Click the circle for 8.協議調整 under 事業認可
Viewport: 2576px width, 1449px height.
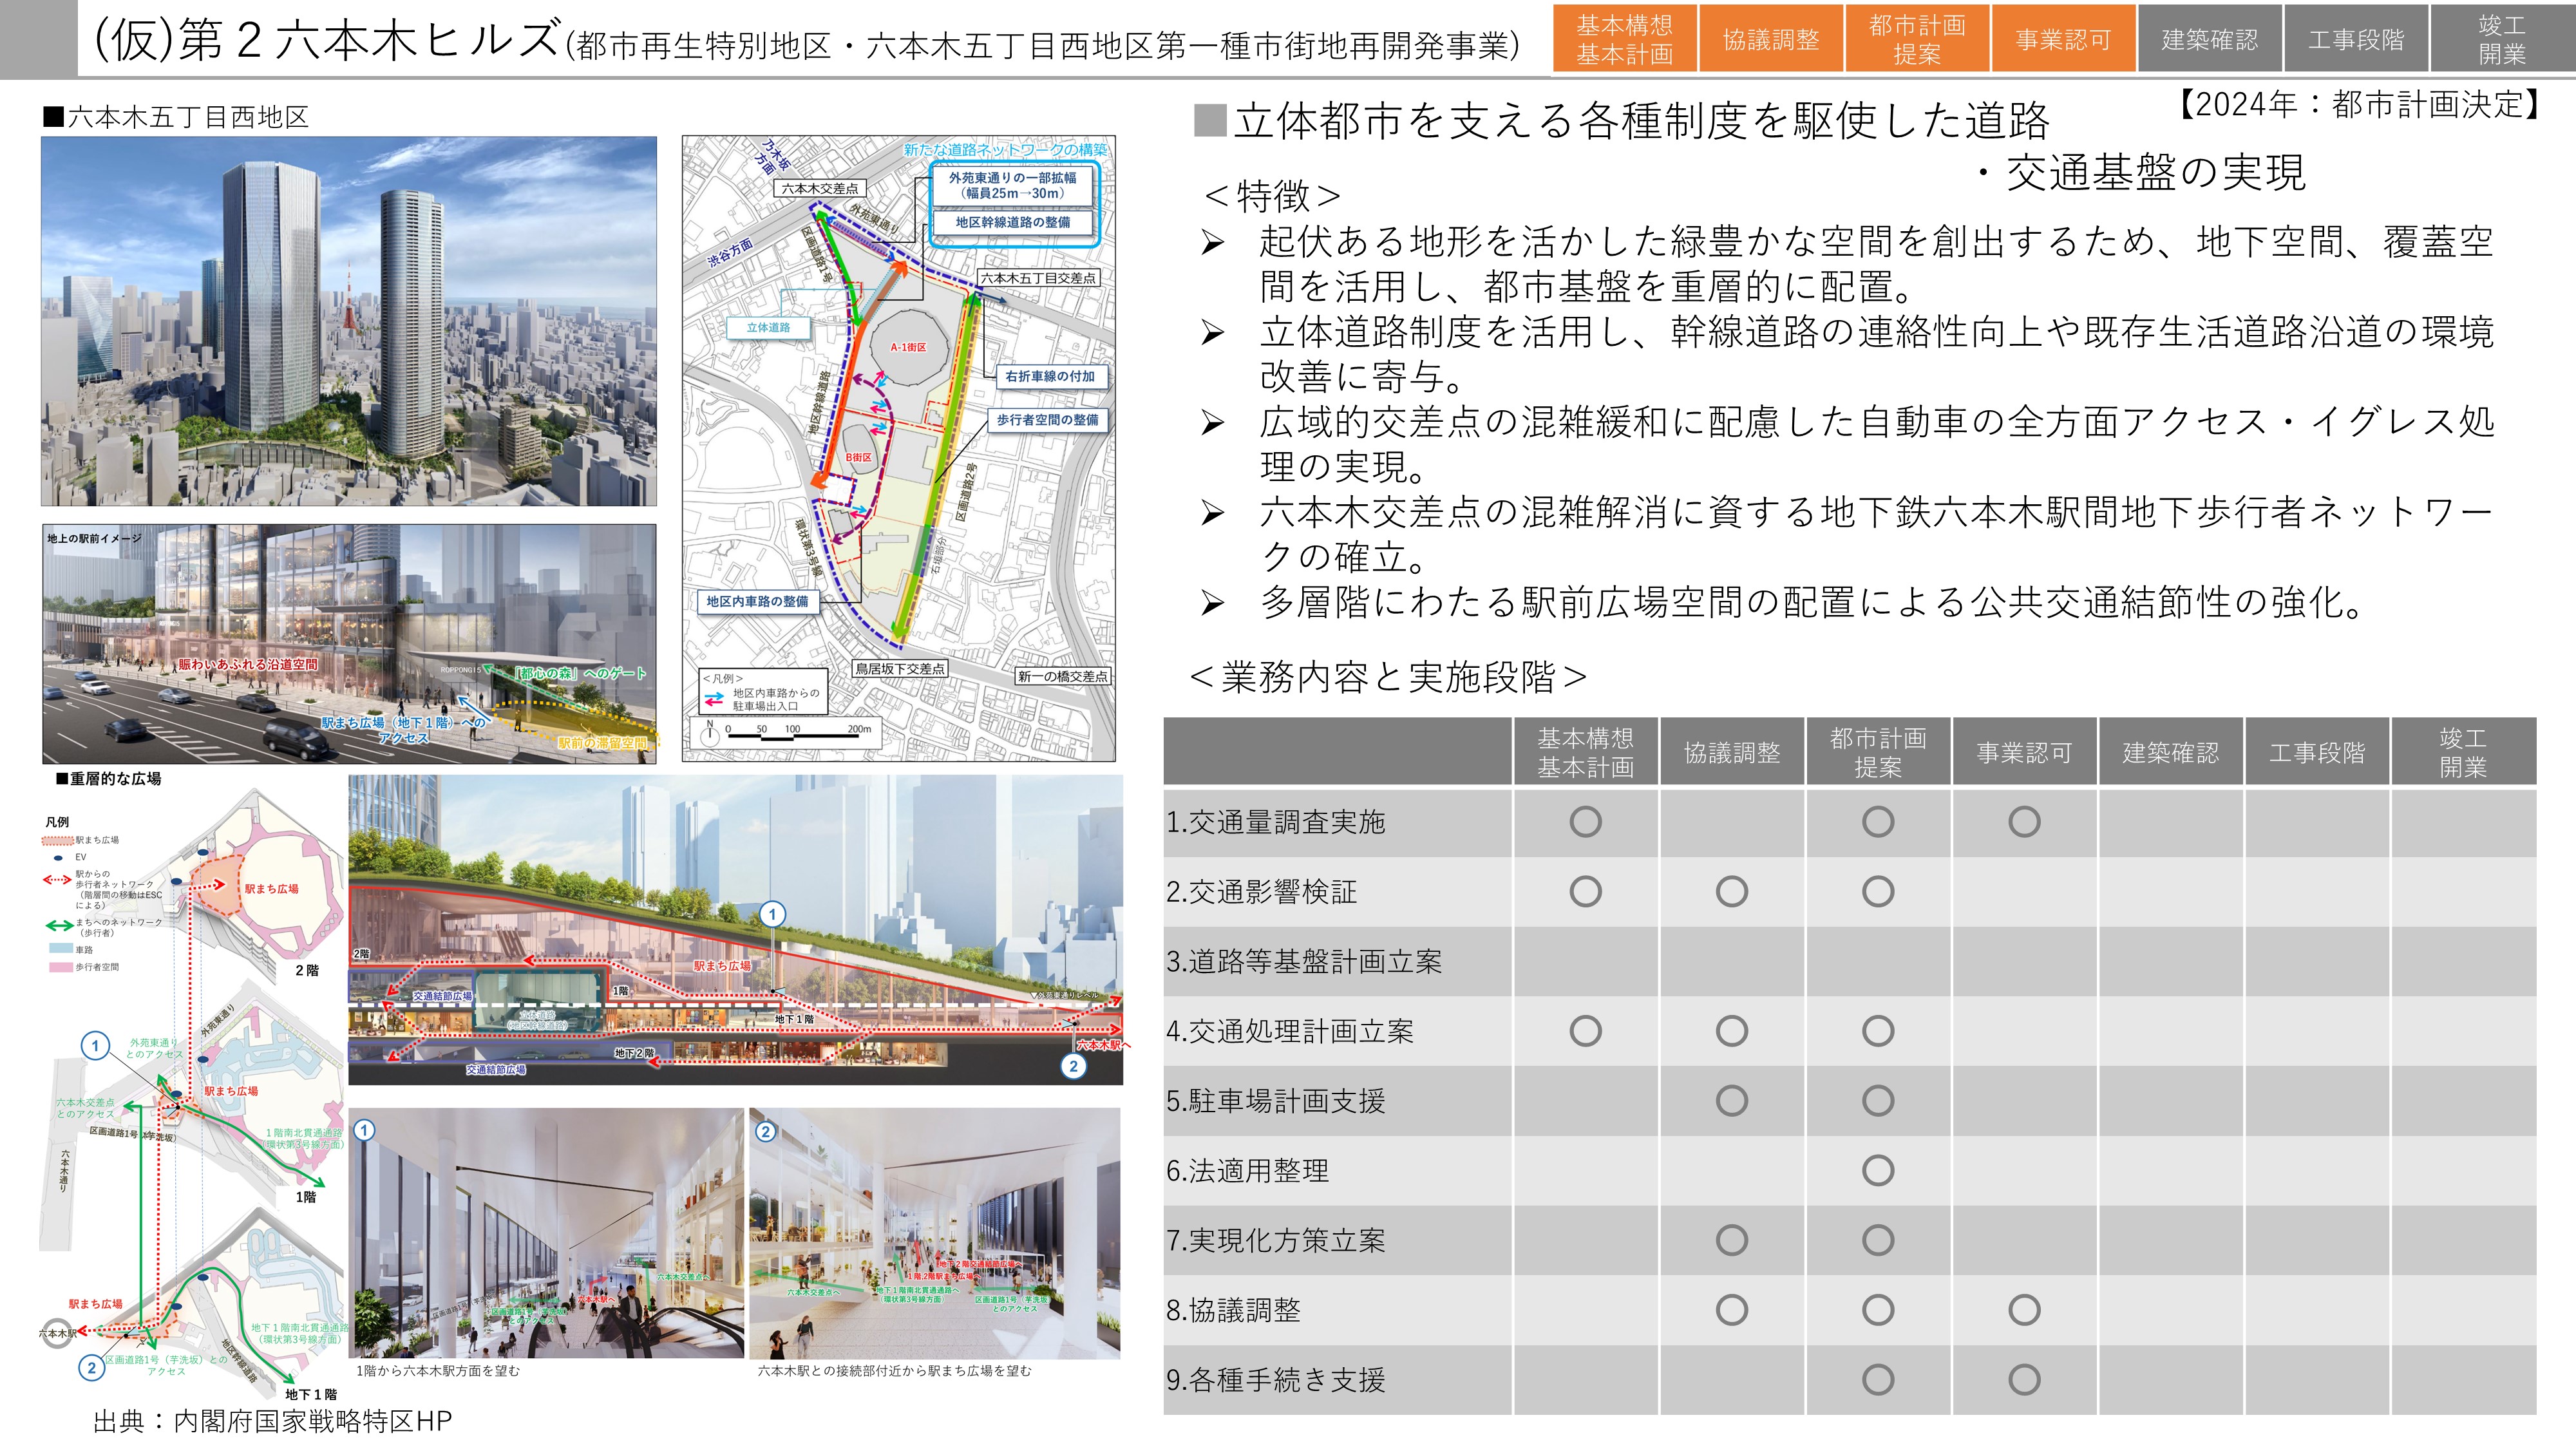(x=2024, y=1310)
